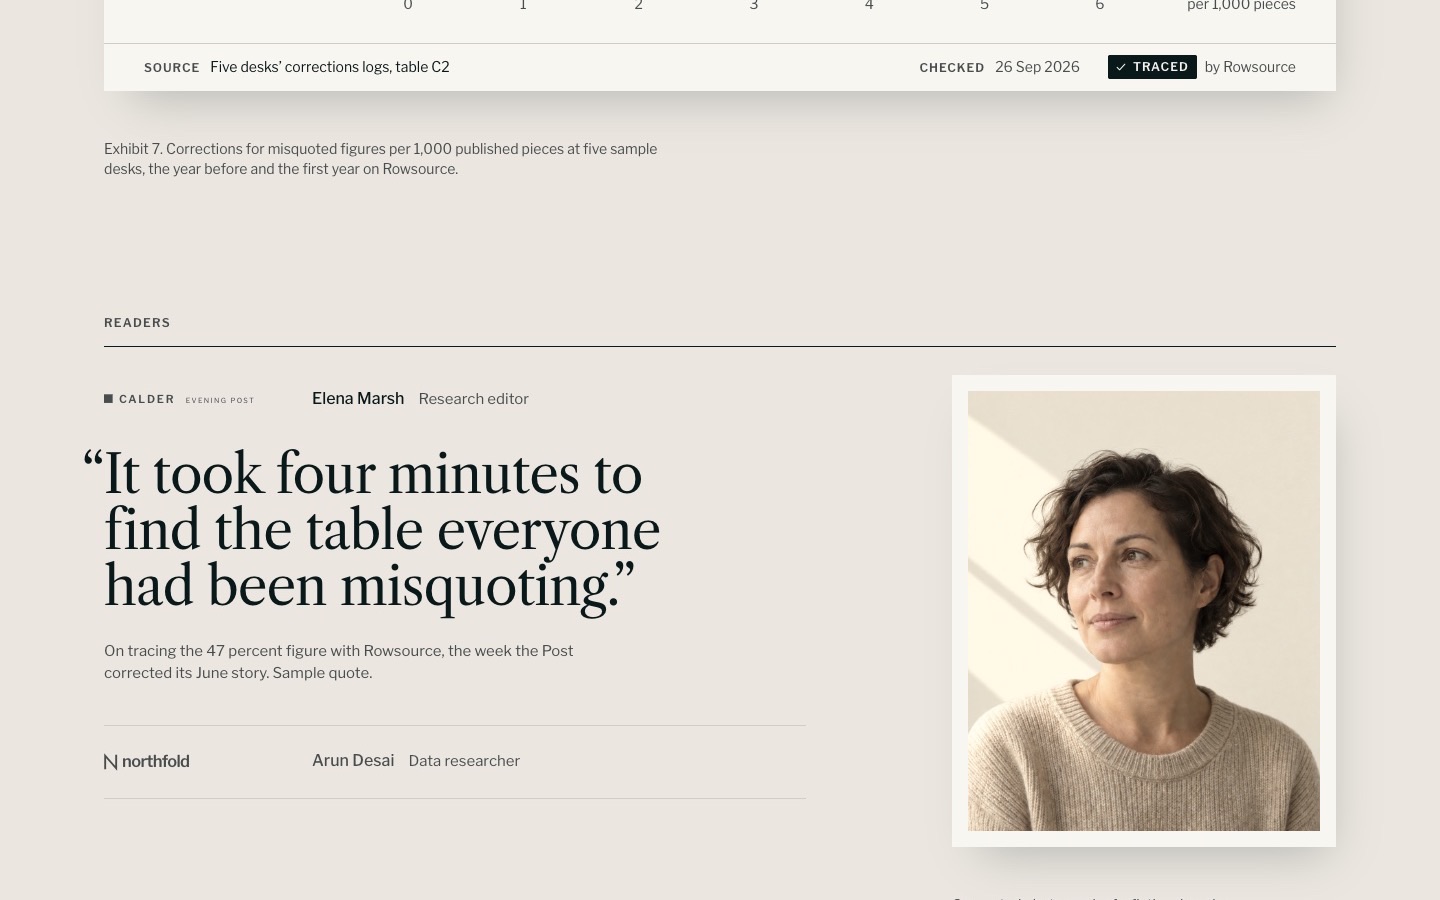Click the checked date 26 Sep 2026
The width and height of the screenshot is (1440, 900).
(1037, 67)
